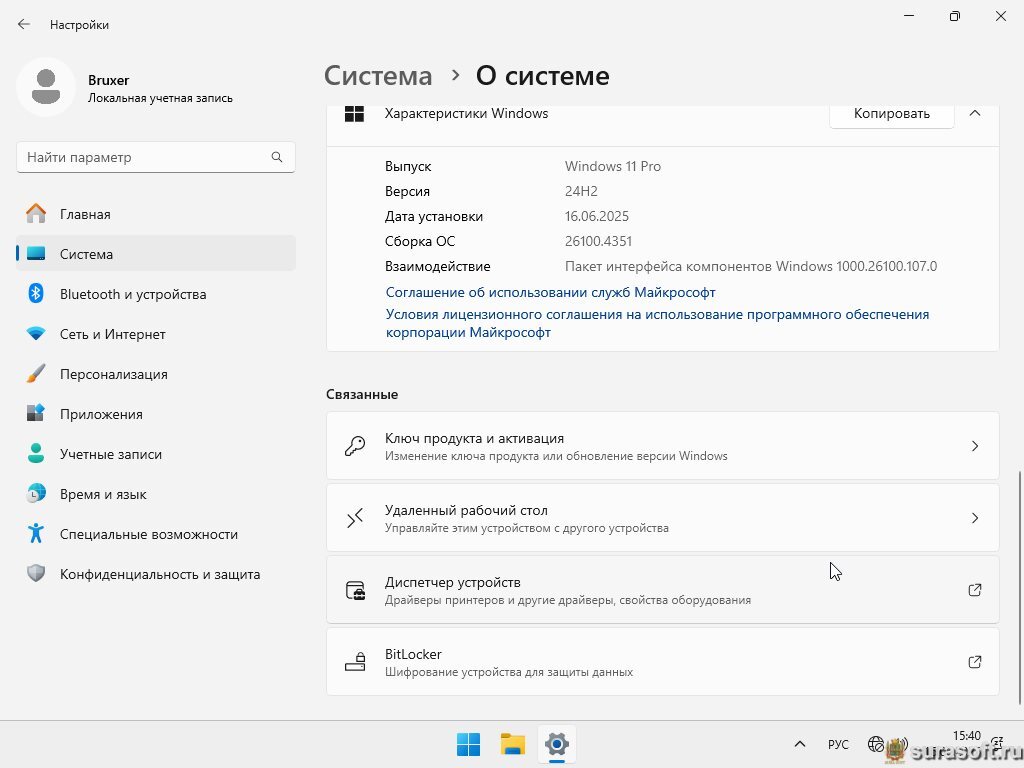Click the О системе page title
1024x768 pixels.
(542, 76)
